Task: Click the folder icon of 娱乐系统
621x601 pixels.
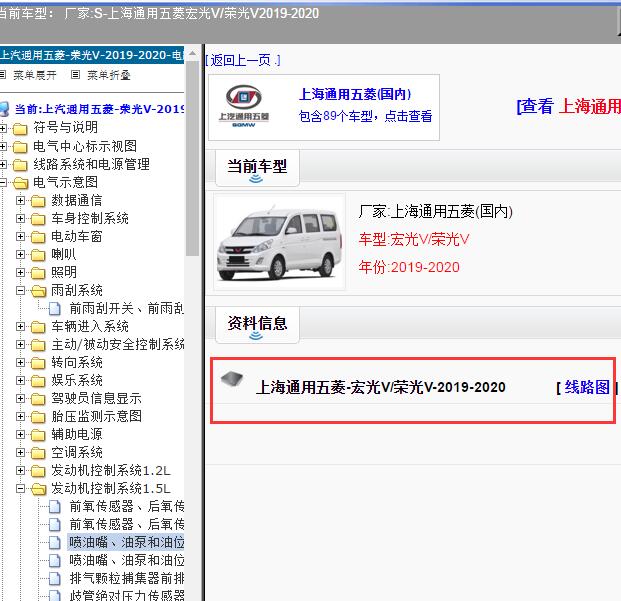Action: click(x=38, y=381)
